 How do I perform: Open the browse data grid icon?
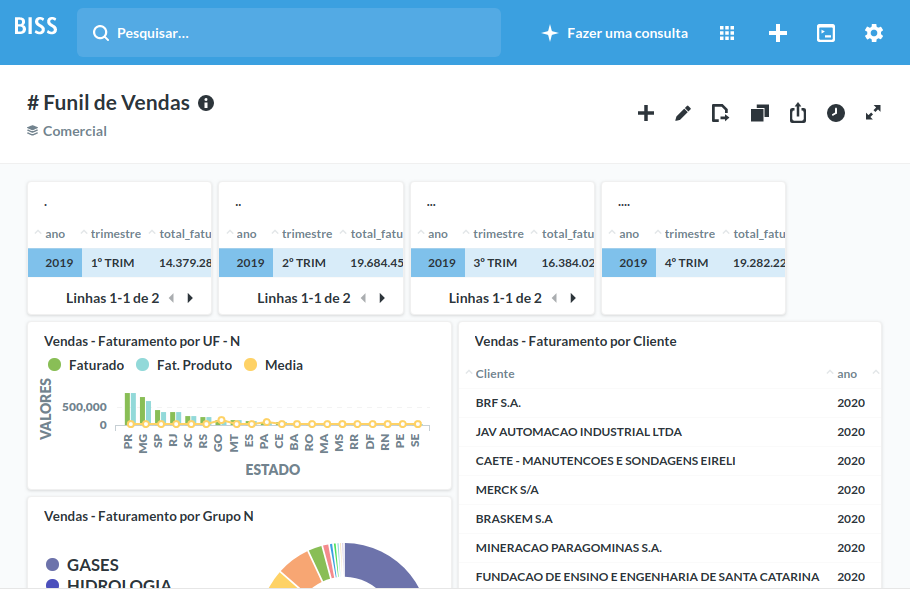click(x=727, y=33)
